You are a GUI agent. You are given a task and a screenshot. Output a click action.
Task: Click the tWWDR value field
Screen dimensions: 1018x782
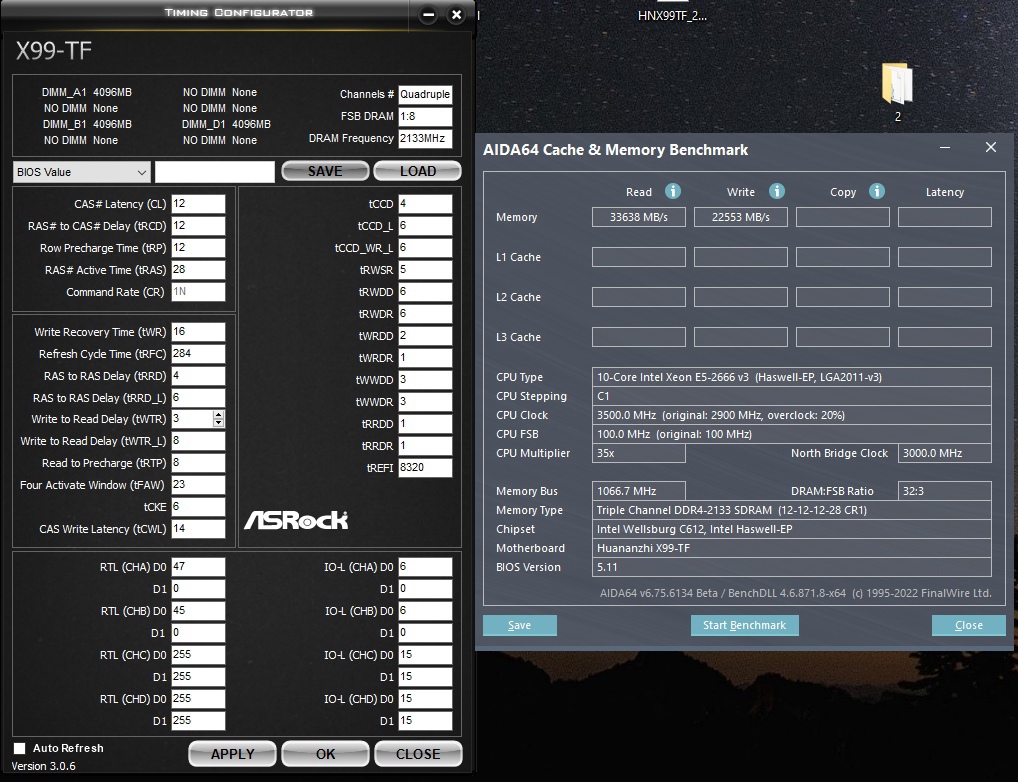pyautogui.click(x=425, y=402)
